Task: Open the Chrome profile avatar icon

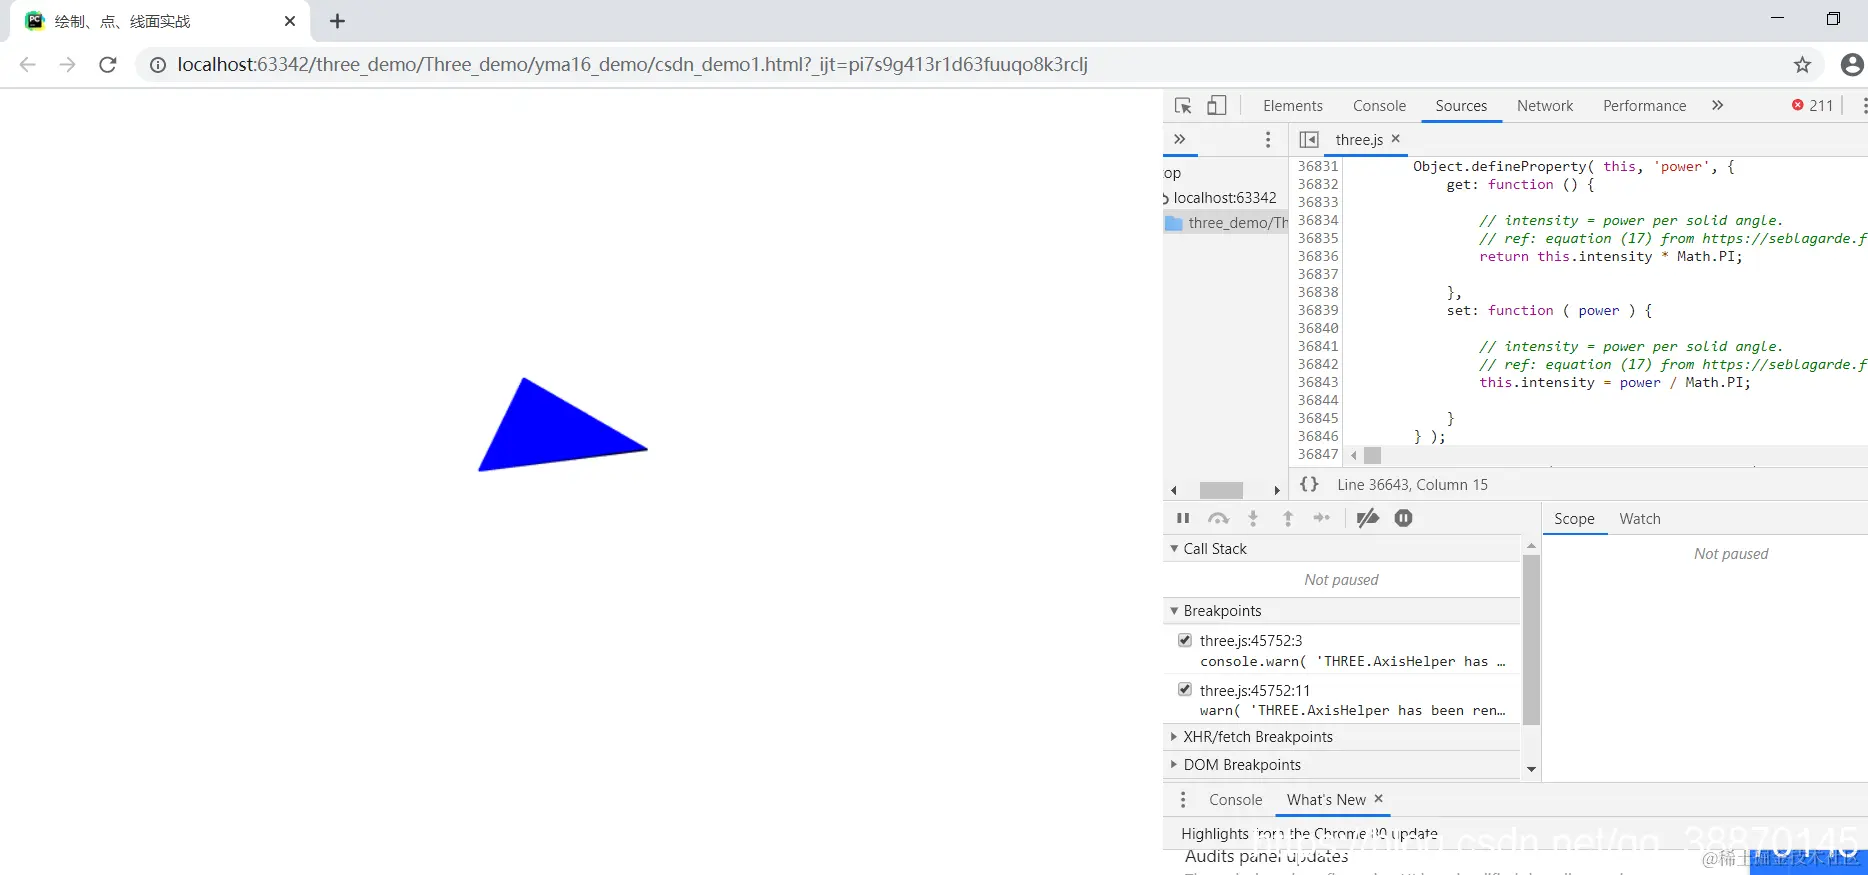Action: (1852, 65)
